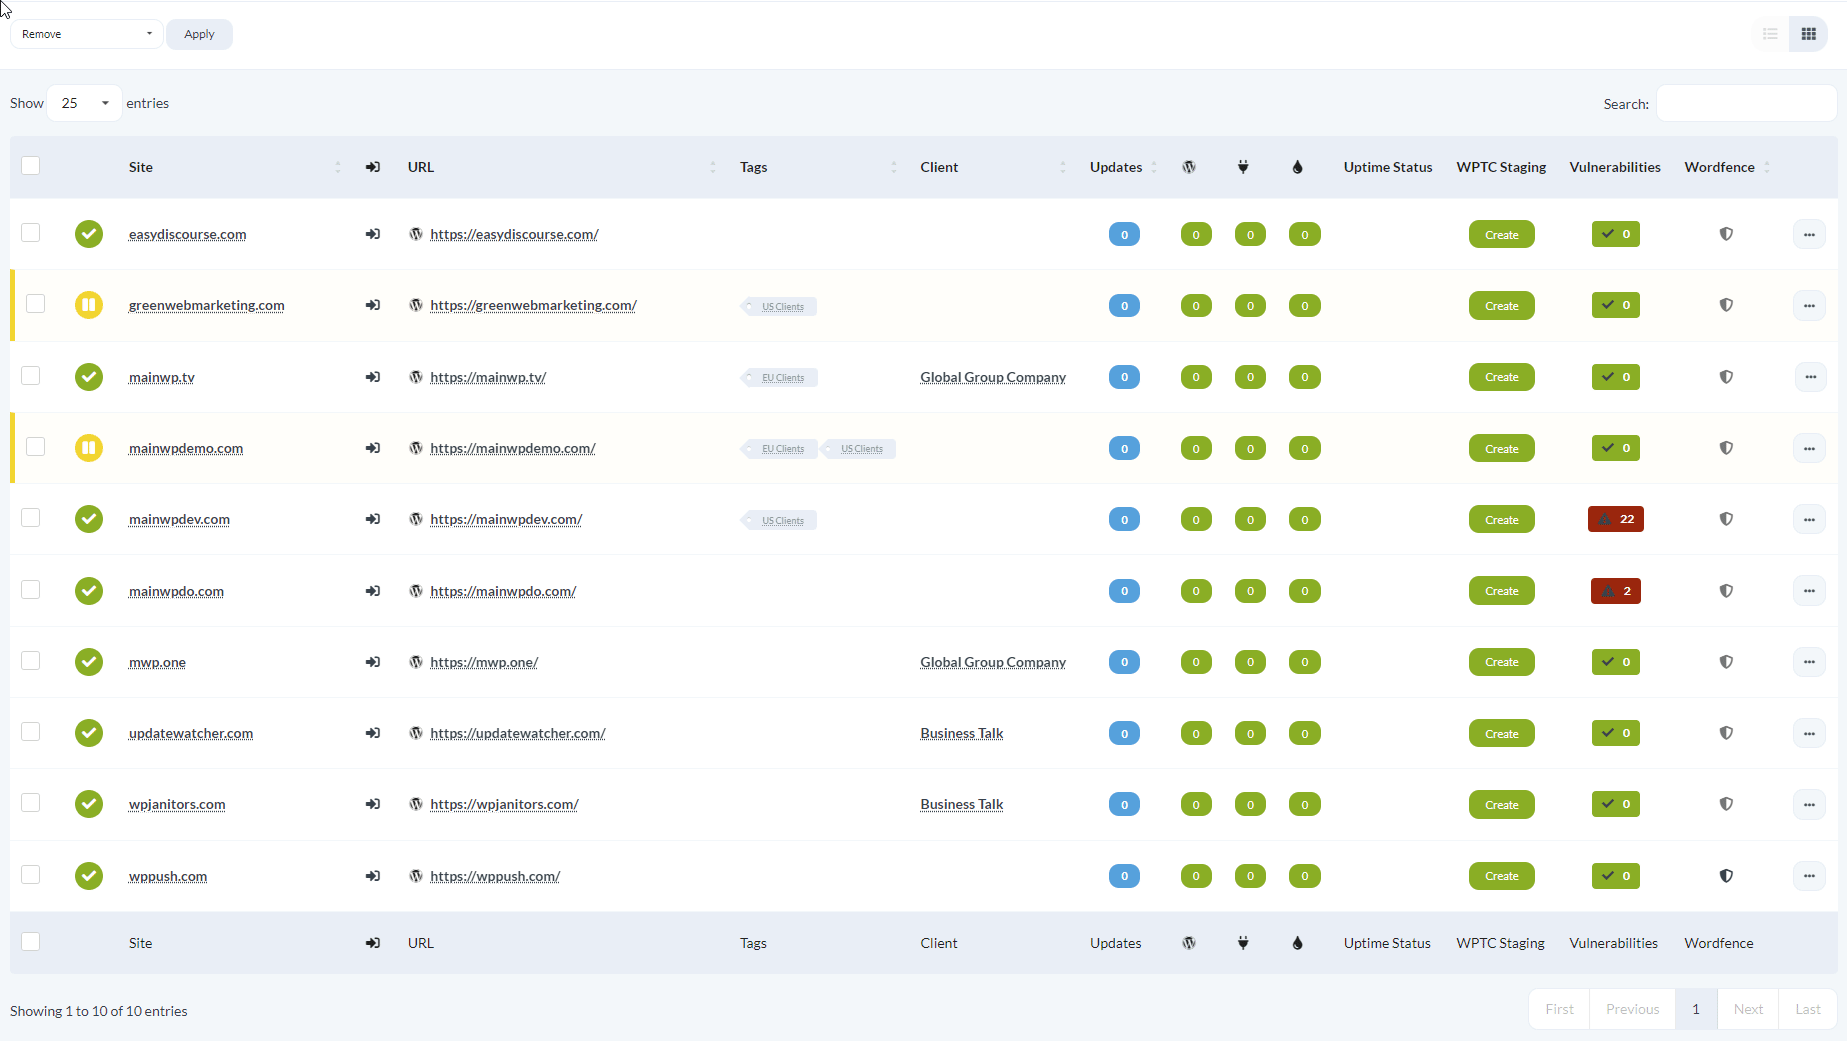Select the wppush.com row checkbox
The height and width of the screenshot is (1041, 1847).
31,875
